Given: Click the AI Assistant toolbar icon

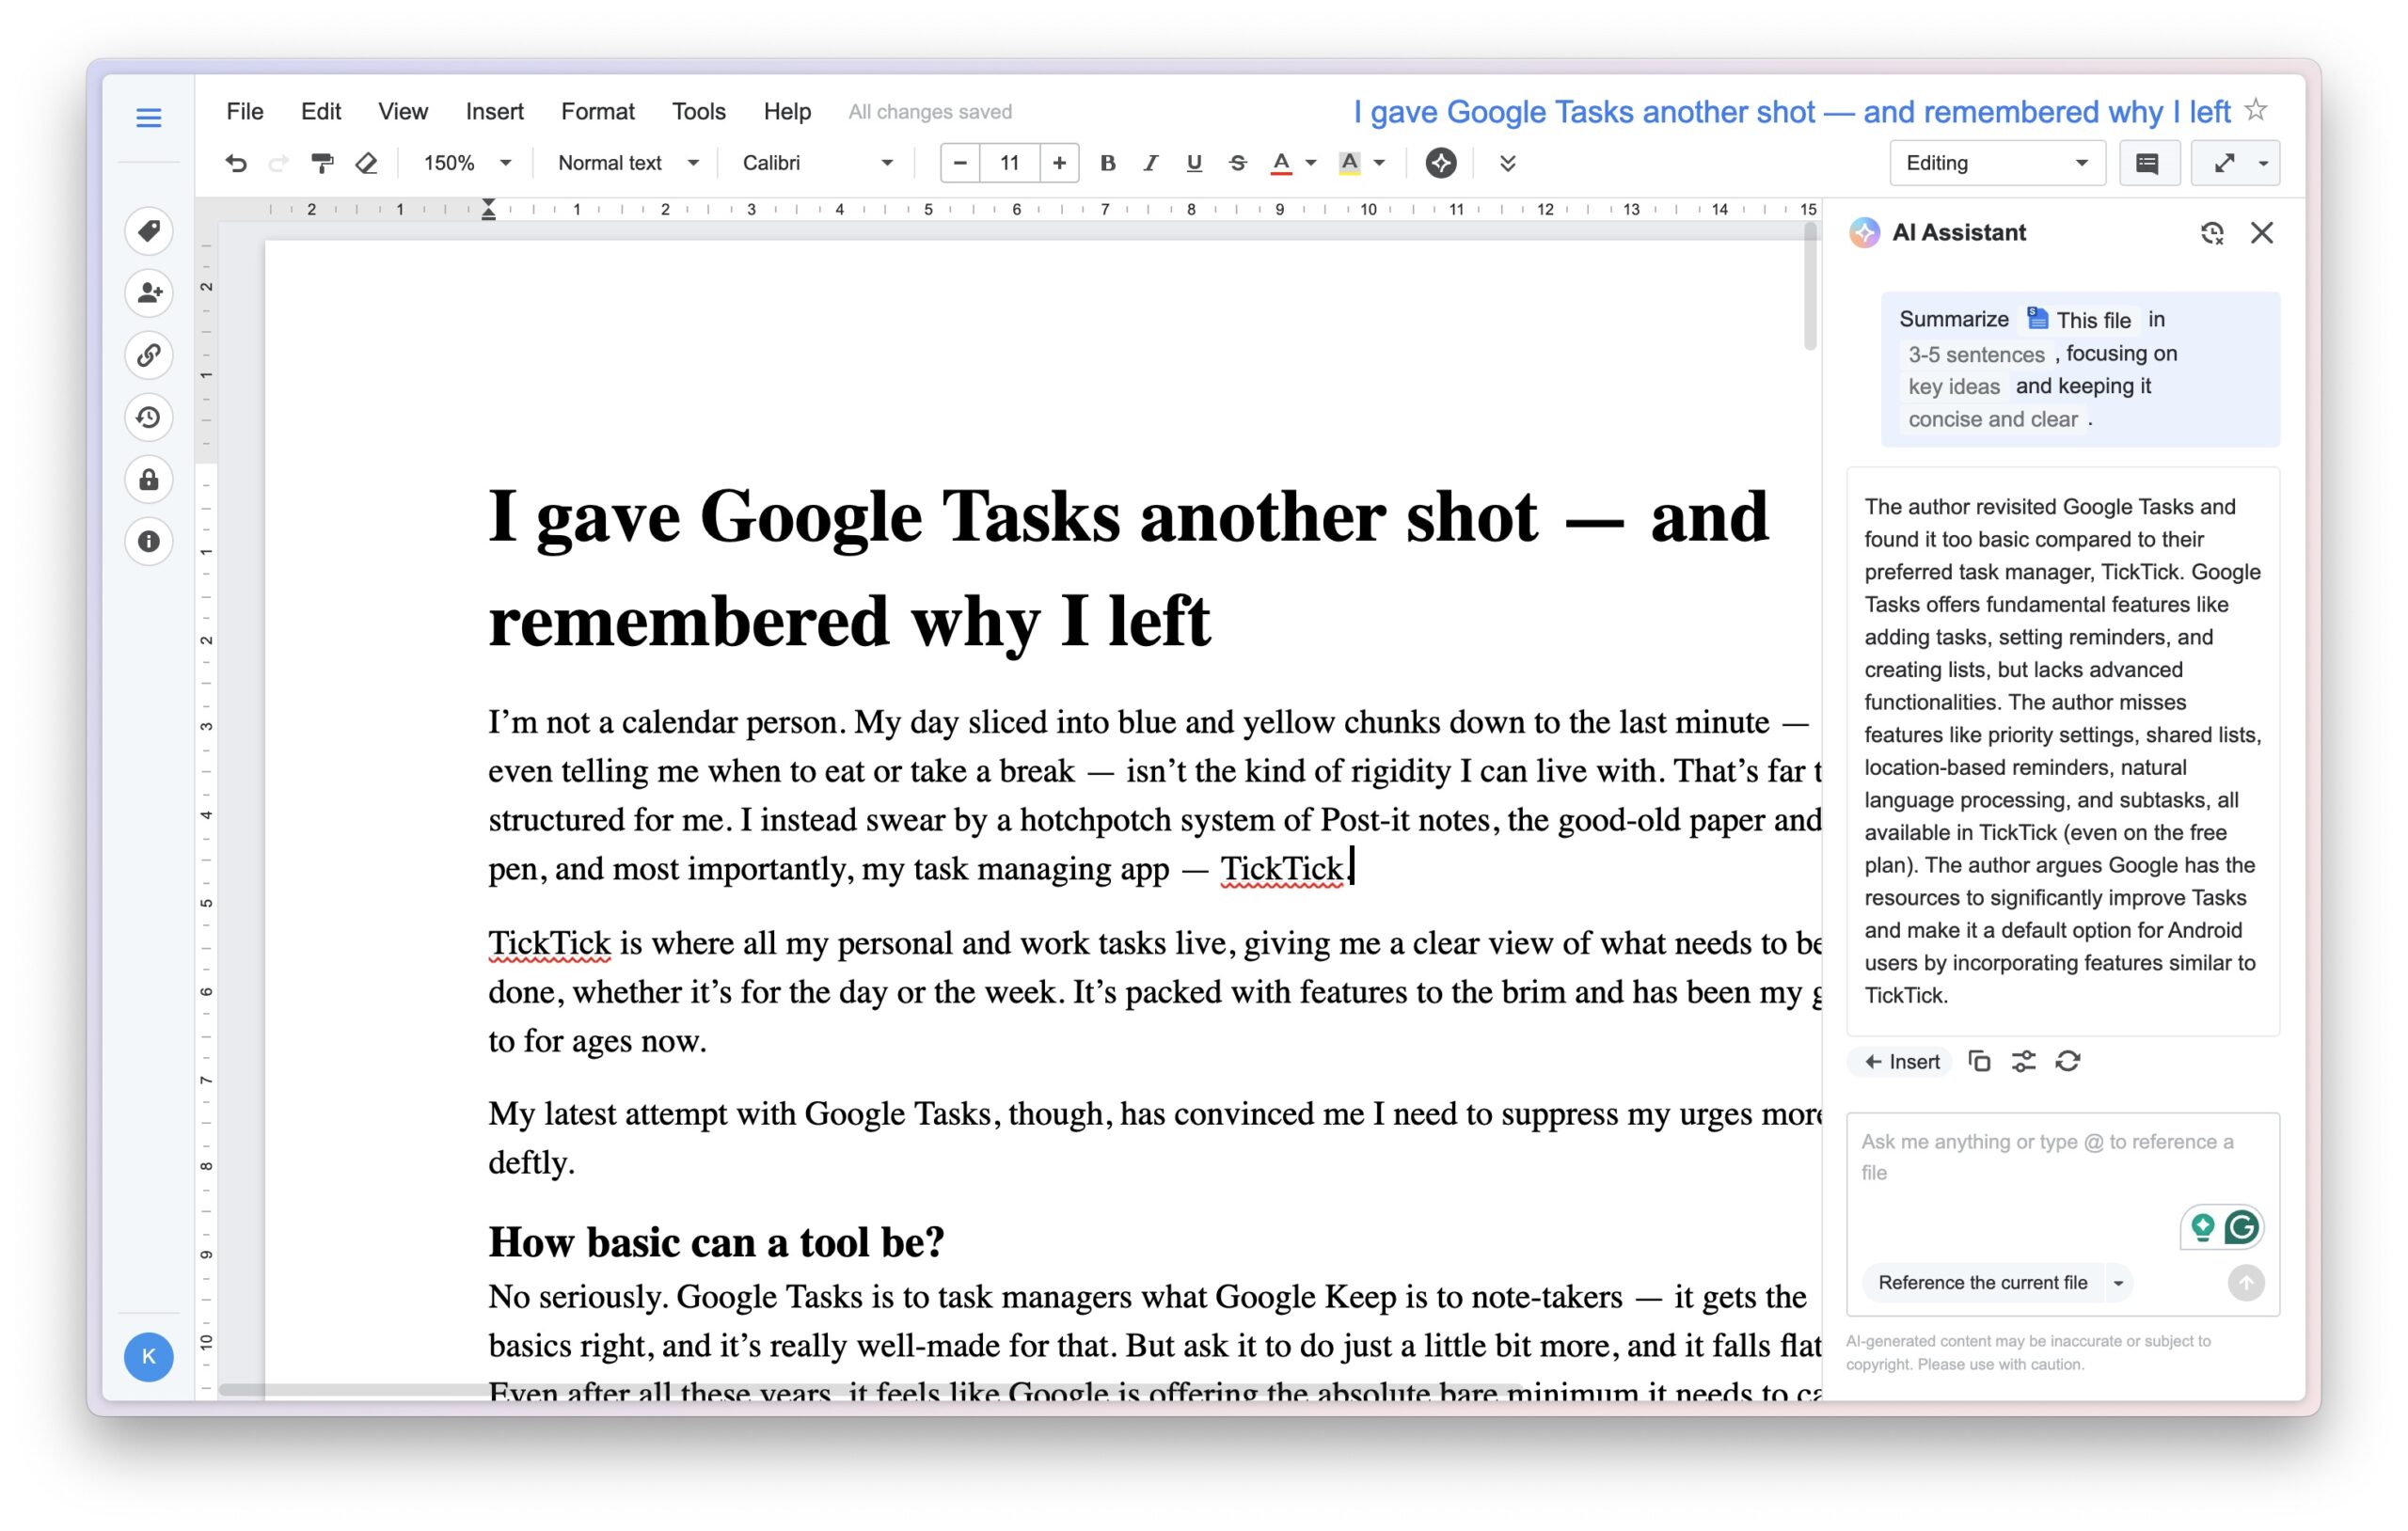Looking at the screenshot, I should click(x=1440, y=163).
